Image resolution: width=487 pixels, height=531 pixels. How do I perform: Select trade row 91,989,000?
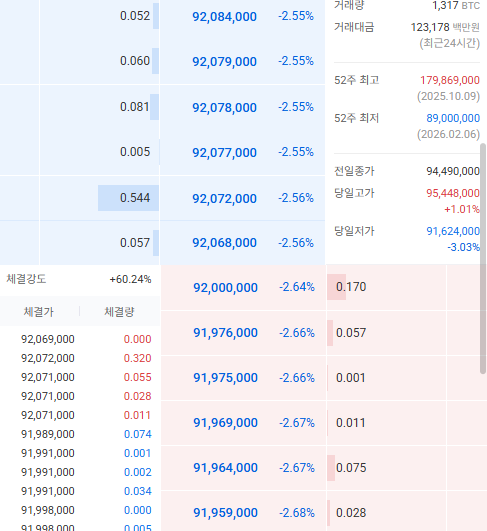point(80,434)
